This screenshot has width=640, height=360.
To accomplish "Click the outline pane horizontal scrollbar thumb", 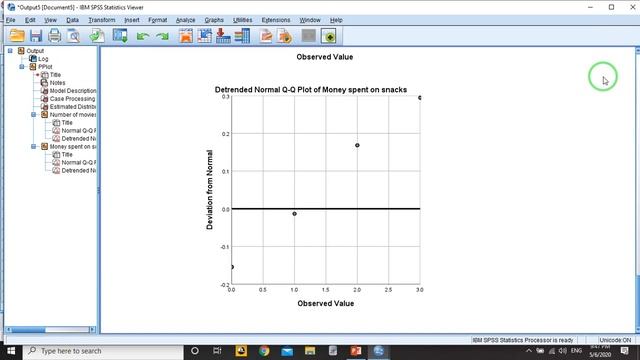I will pyautogui.click(x=28, y=329).
